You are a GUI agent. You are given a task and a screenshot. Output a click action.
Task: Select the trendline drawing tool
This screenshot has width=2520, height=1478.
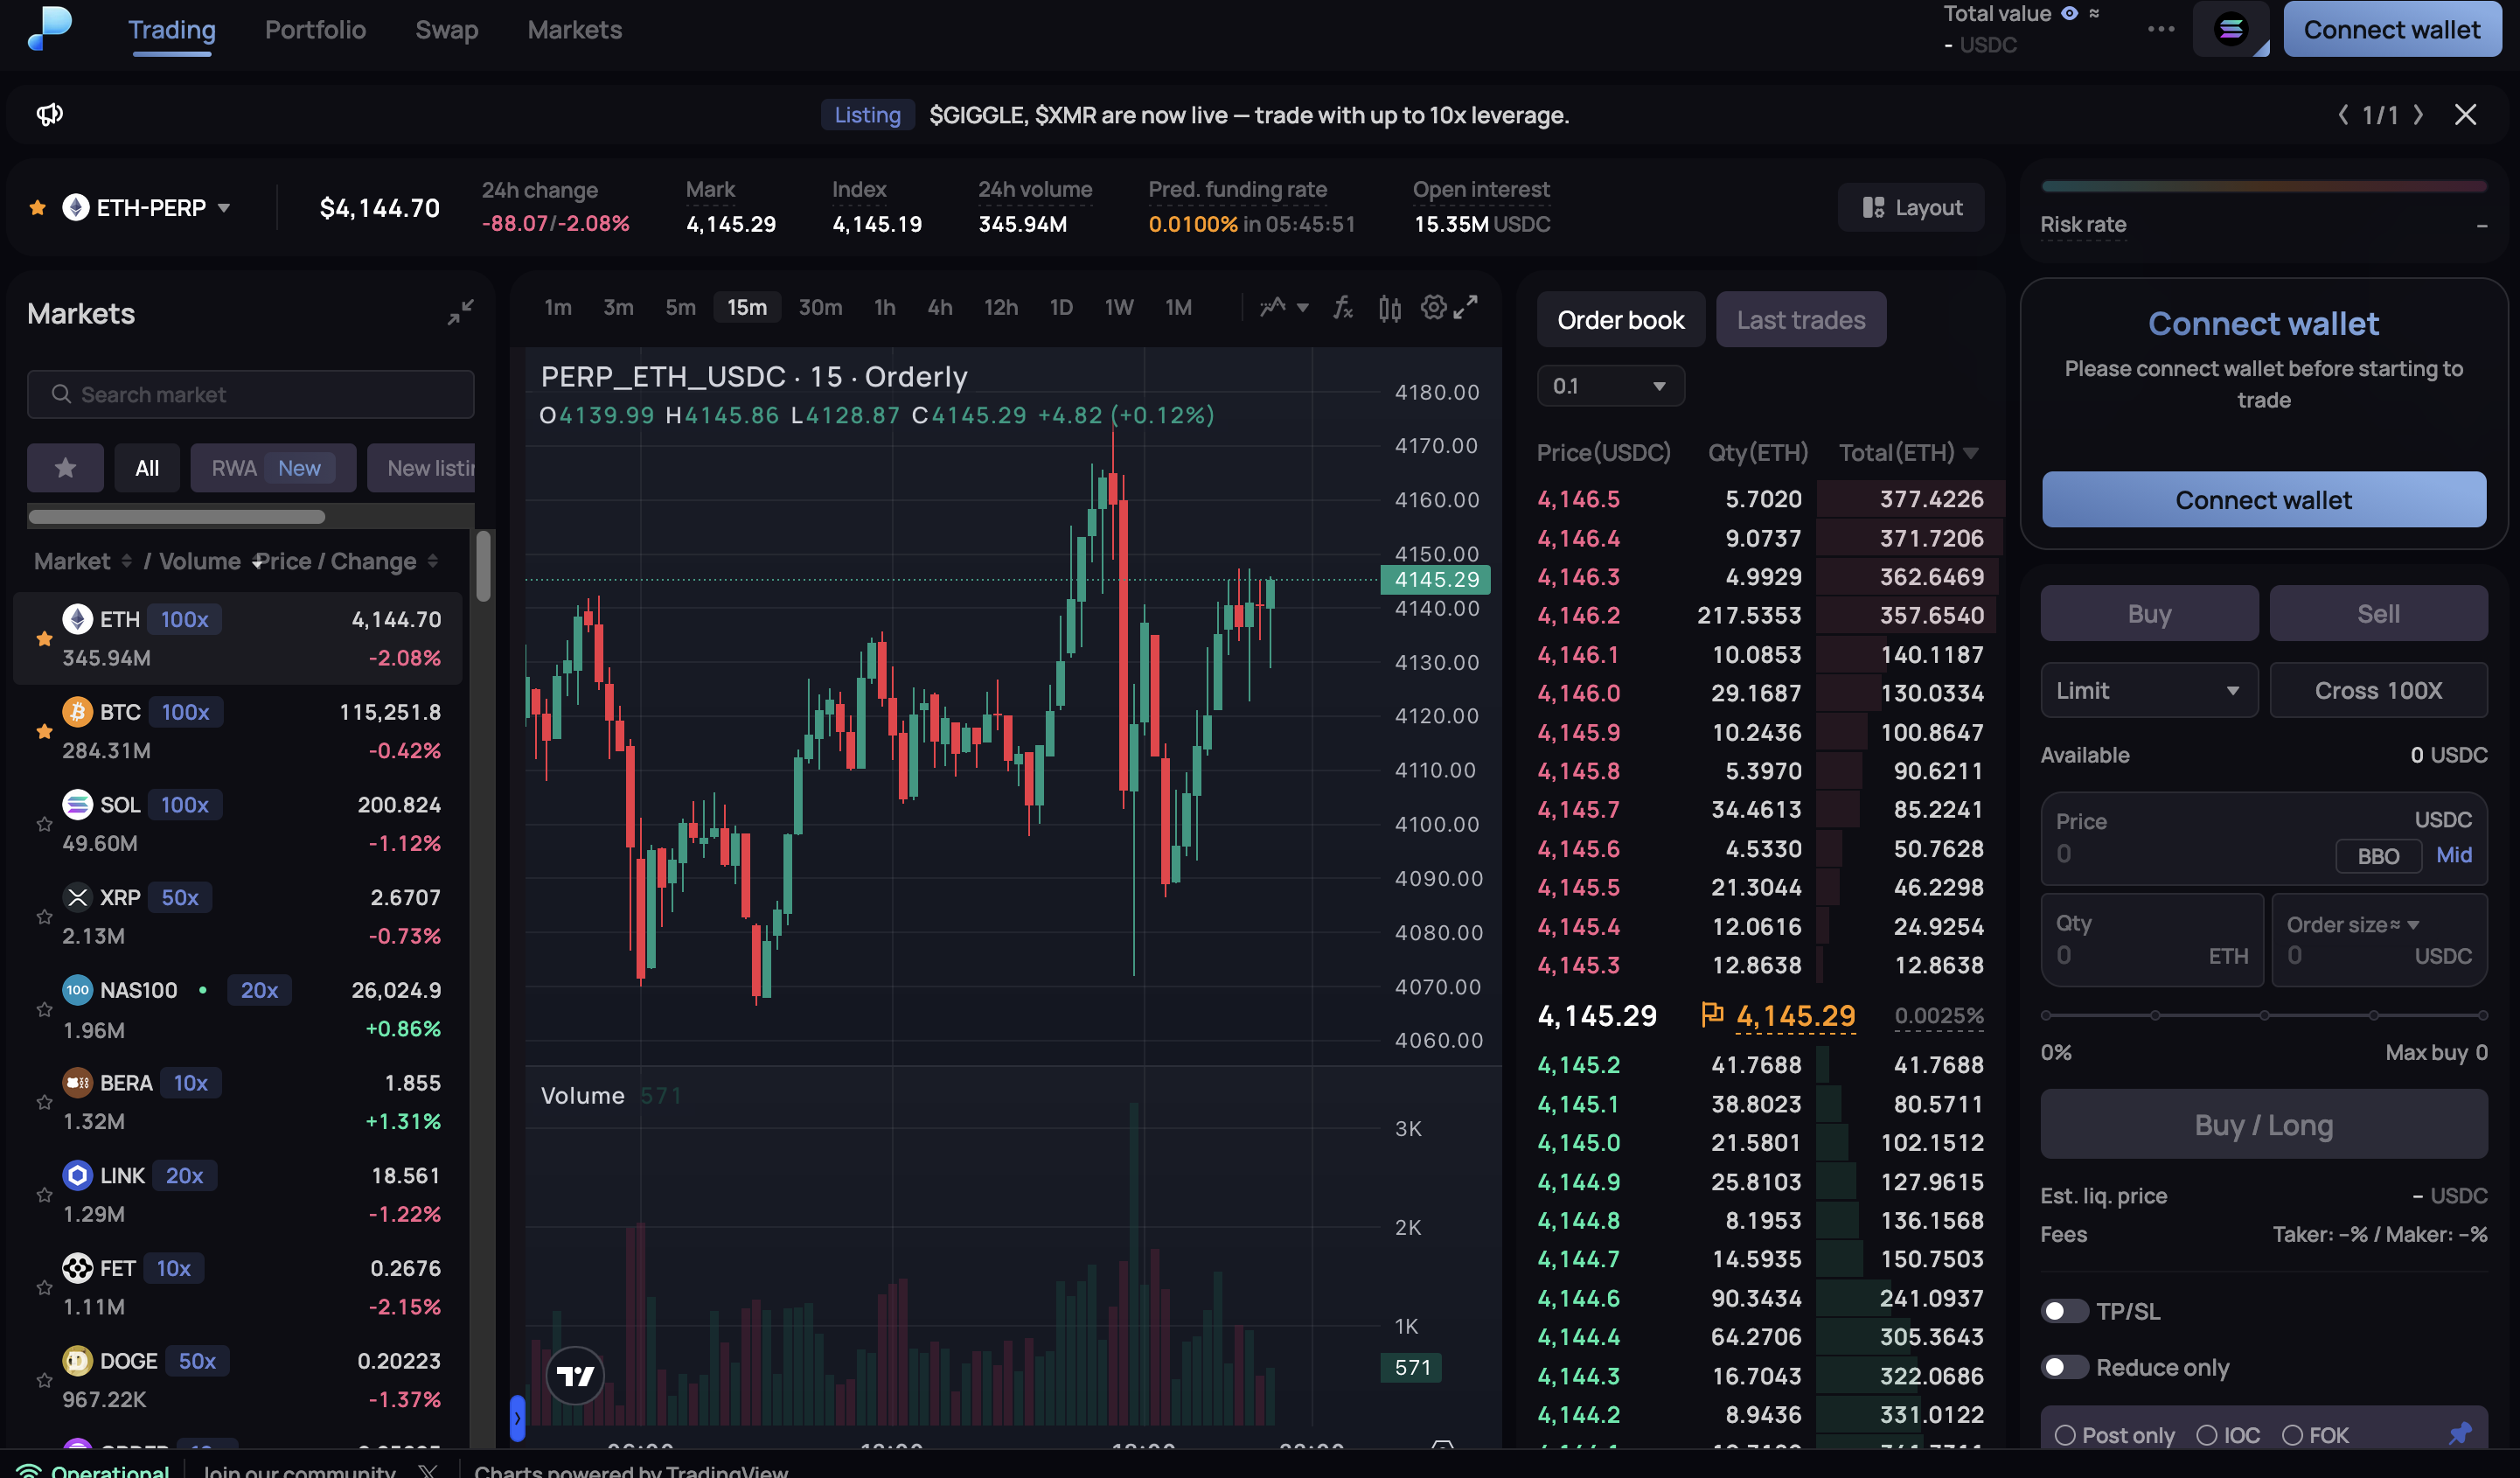(x=1274, y=308)
